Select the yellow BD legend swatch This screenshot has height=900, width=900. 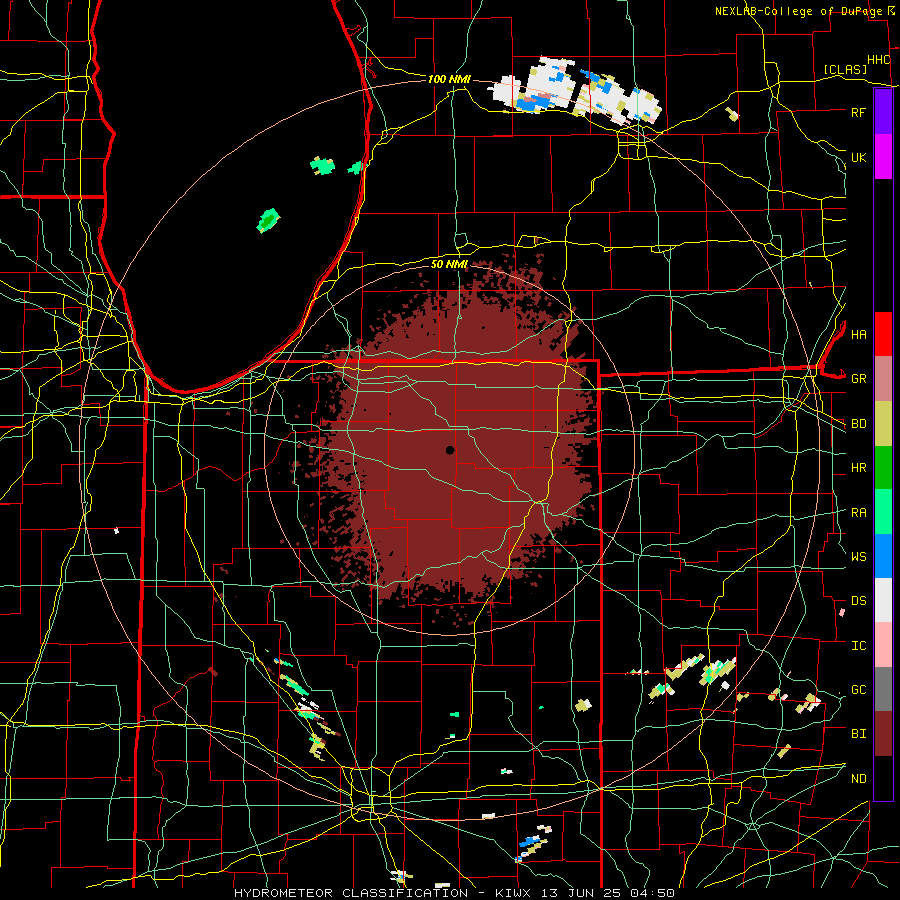883,424
